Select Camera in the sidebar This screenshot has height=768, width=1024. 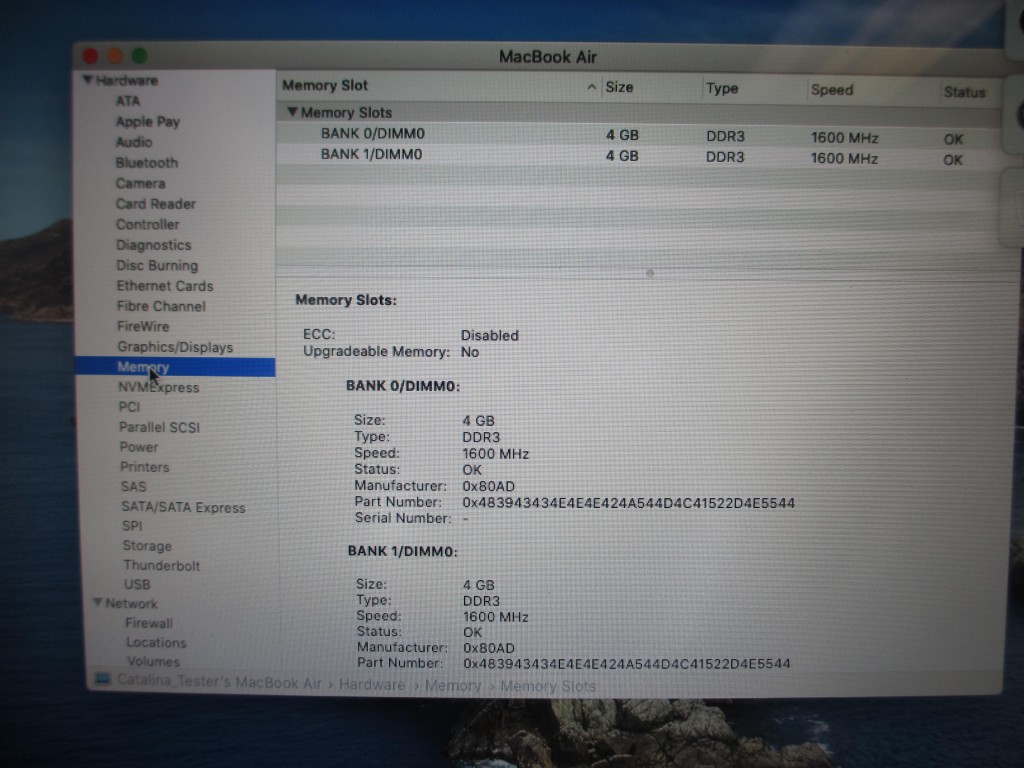pyautogui.click(x=140, y=184)
